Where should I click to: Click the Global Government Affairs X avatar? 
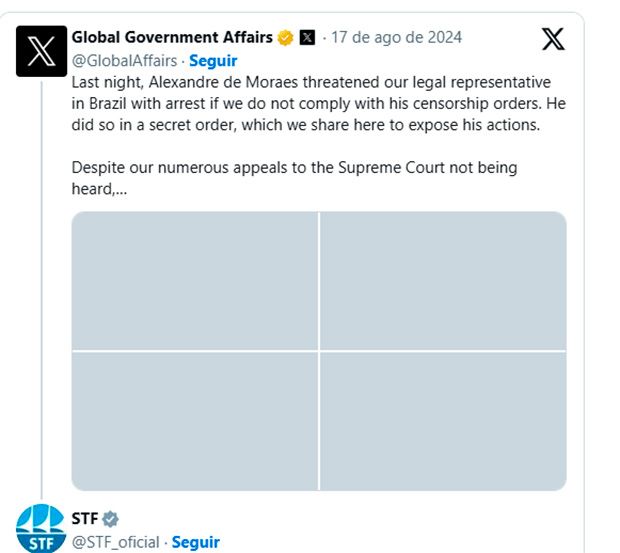click(x=41, y=51)
